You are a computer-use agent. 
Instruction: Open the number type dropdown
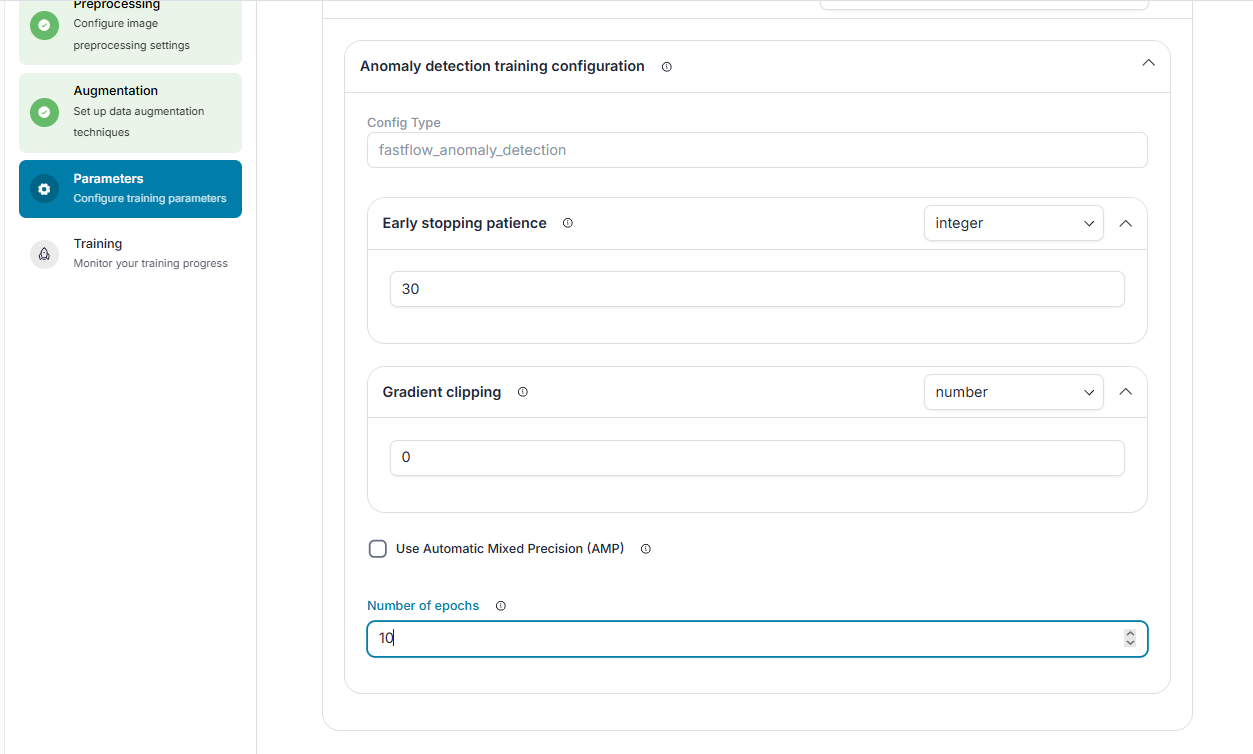tap(1013, 392)
